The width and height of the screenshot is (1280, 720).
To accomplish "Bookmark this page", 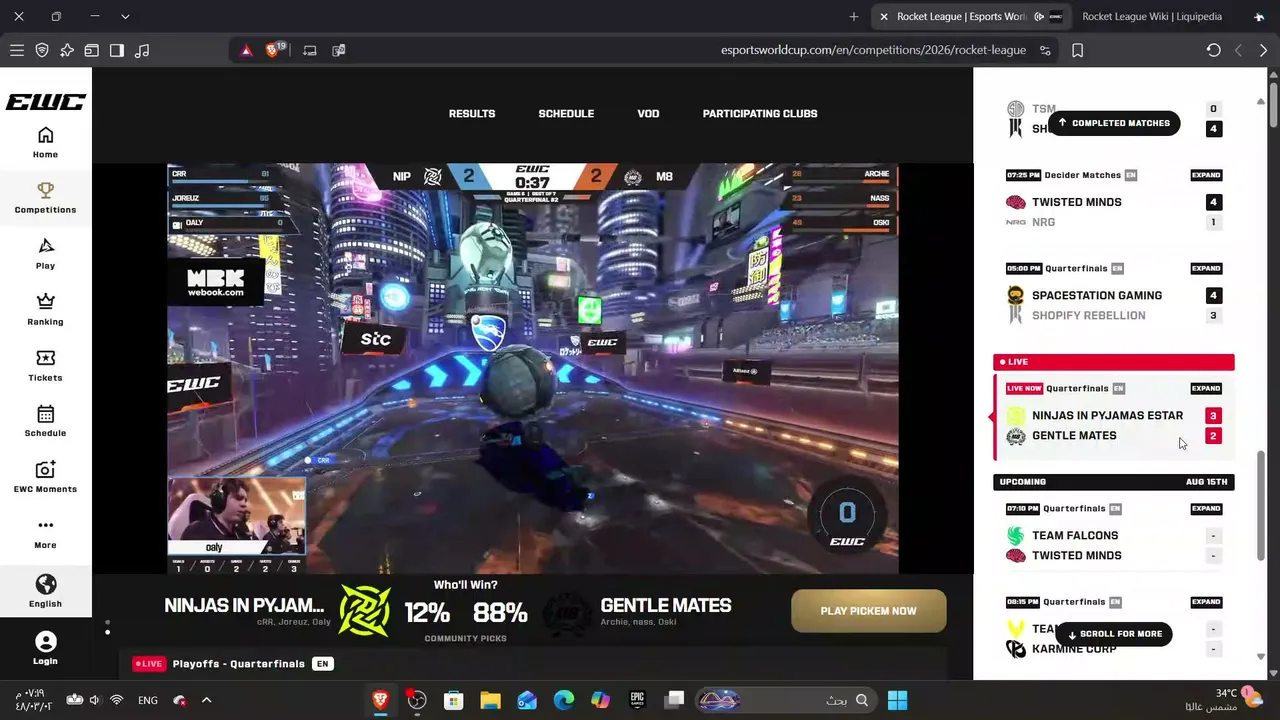I will coord(1077,50).
